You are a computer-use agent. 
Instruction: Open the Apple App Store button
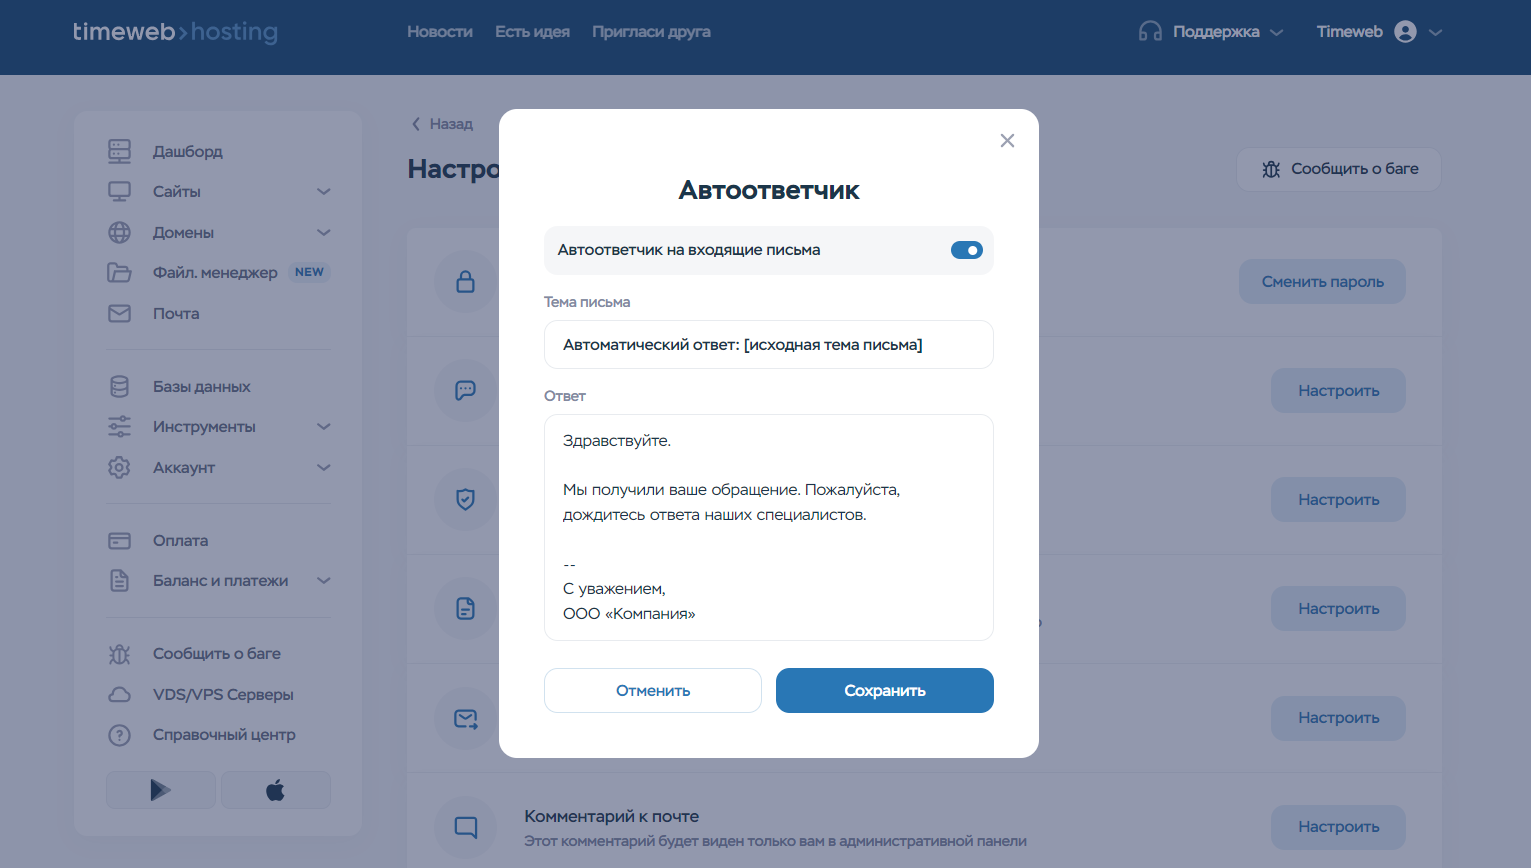pyautogui.click(x=275, y=790)
